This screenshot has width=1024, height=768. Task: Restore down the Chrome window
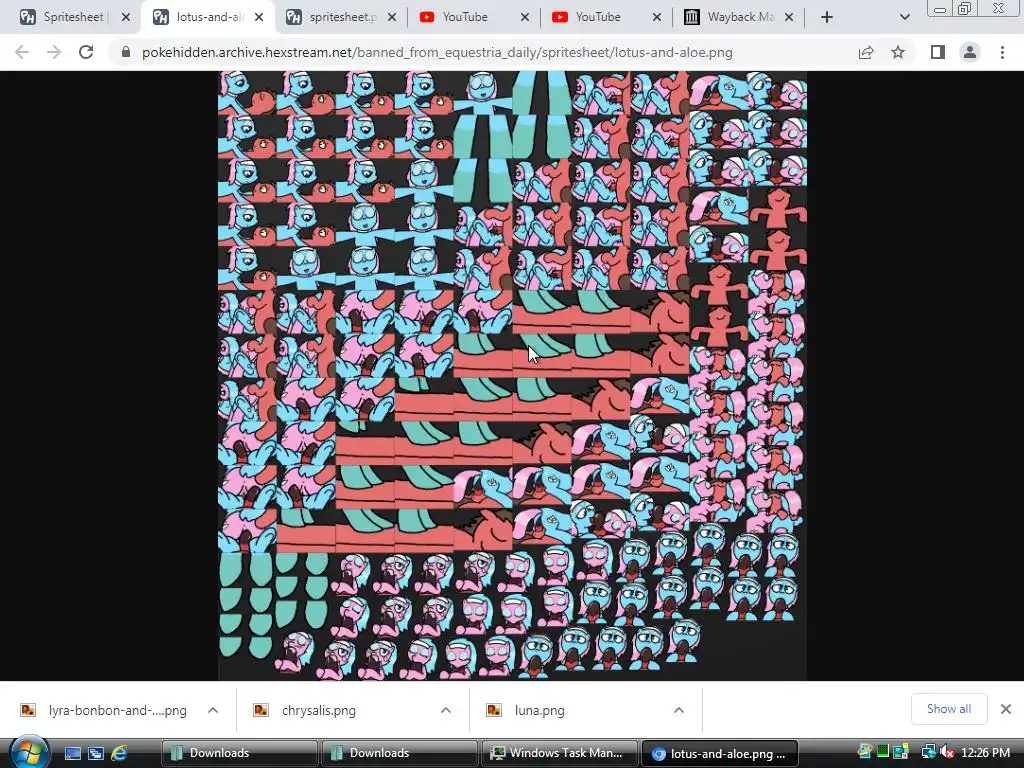[x=964, y=9]
